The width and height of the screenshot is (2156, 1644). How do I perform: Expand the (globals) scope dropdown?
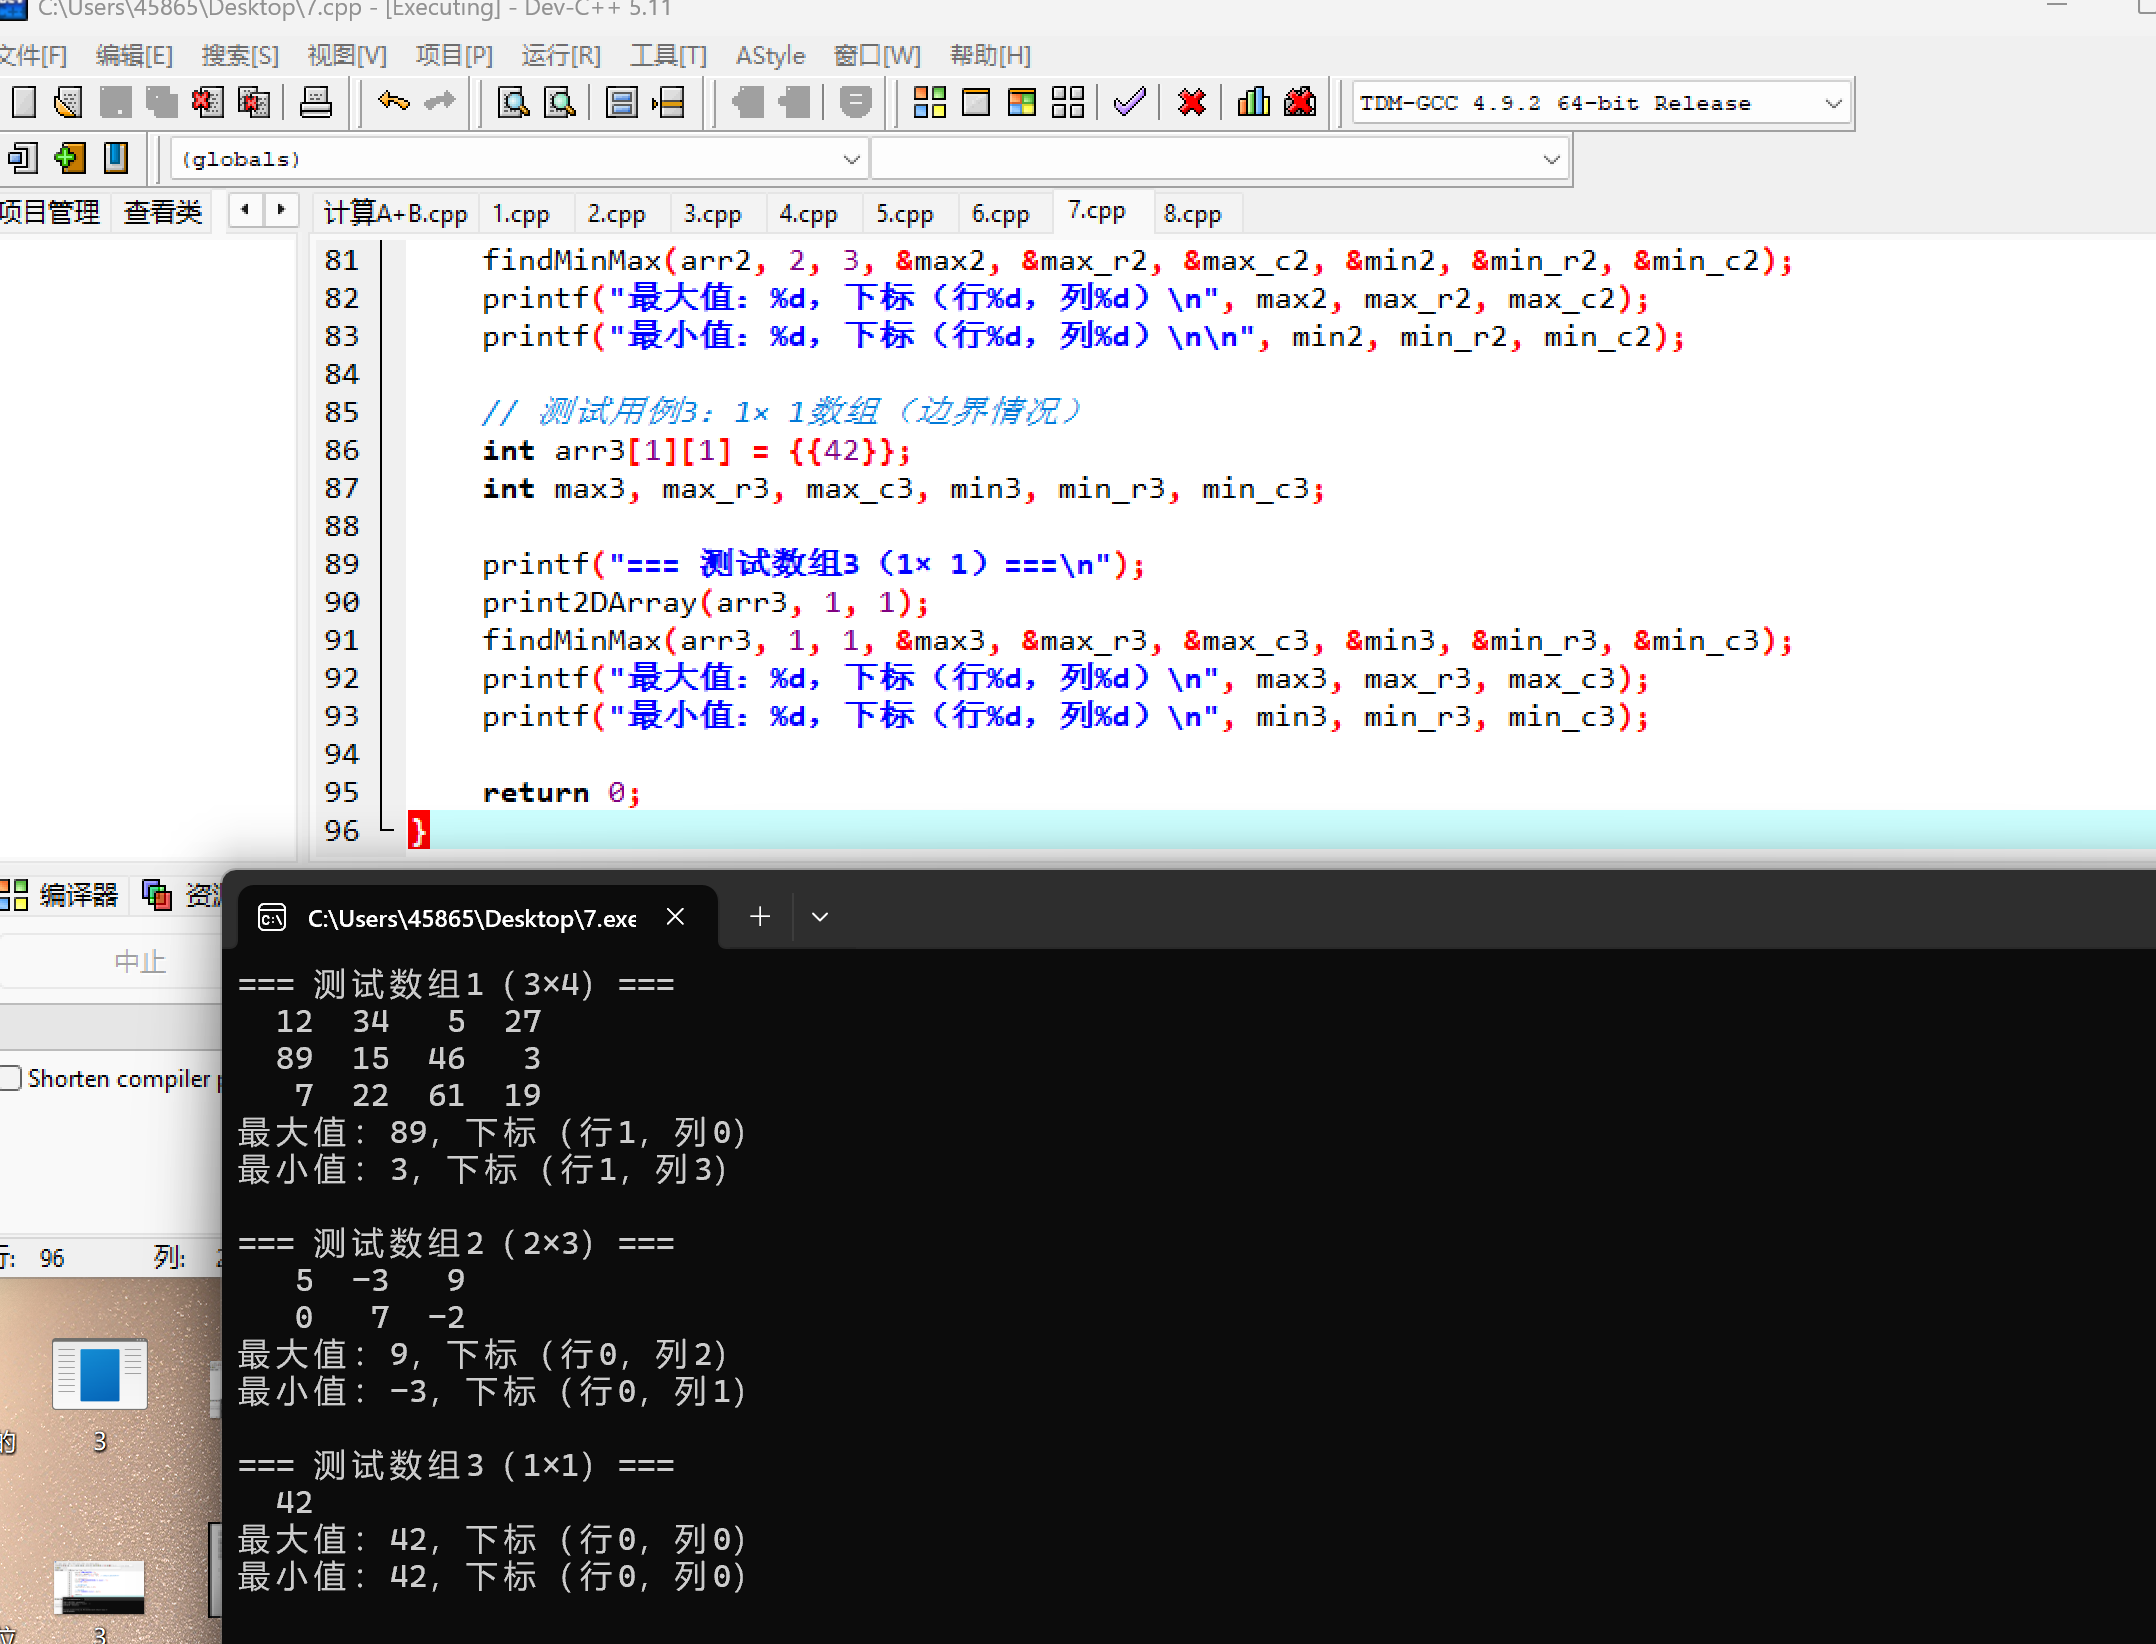851,159
